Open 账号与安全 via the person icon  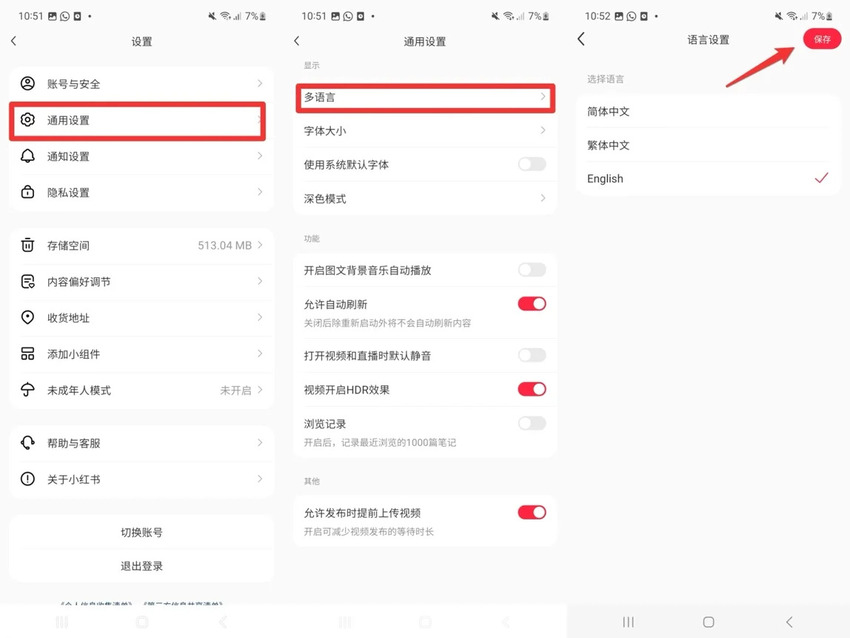(x=25, y=83)
